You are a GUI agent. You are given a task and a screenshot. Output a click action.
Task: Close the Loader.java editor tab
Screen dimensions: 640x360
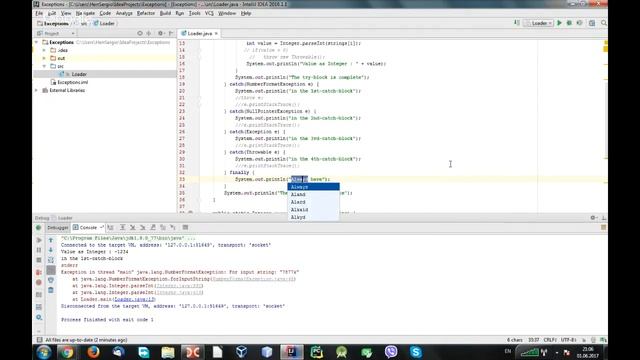click(216, 33)
